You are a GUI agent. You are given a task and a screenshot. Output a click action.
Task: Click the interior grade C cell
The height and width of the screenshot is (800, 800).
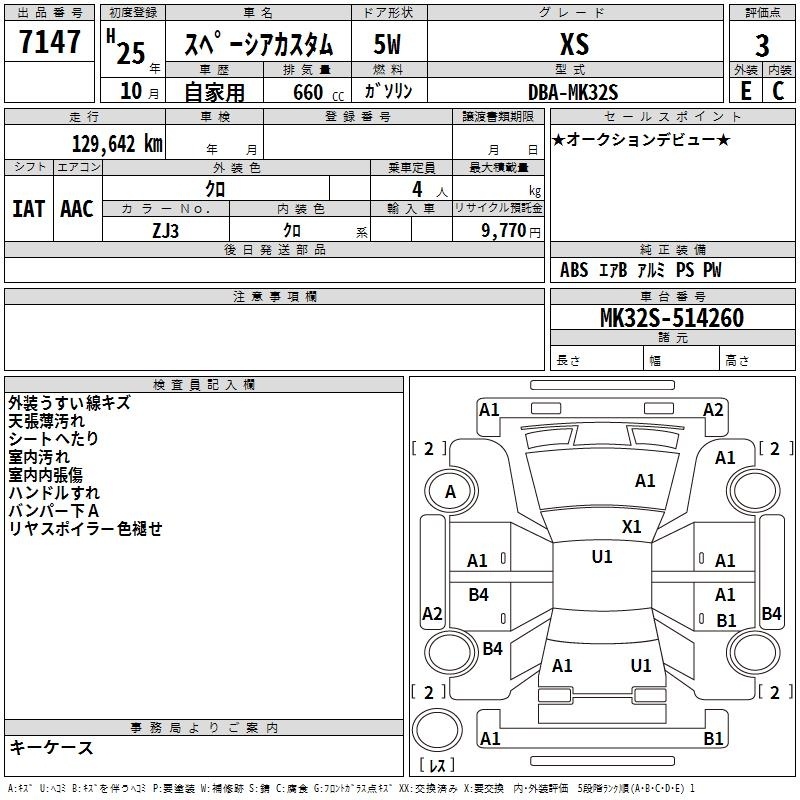click(x=778, y=91)
